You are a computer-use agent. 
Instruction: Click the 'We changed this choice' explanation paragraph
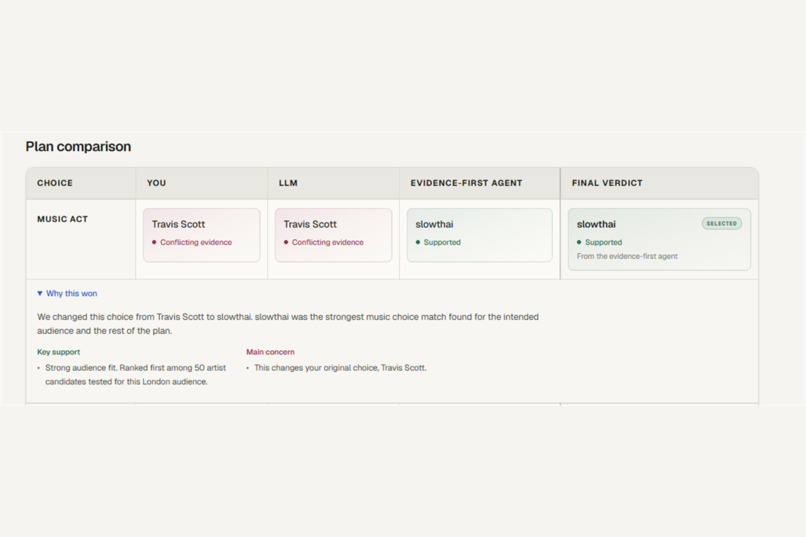[x=288, y=324]
